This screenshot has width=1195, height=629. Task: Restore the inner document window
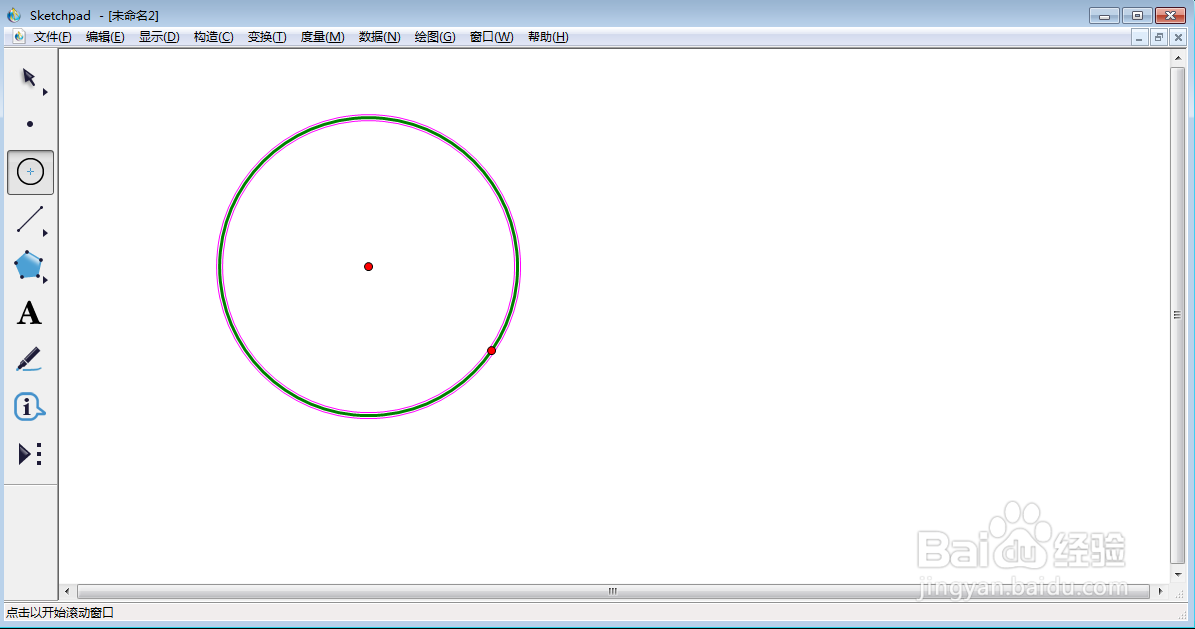1158,37
